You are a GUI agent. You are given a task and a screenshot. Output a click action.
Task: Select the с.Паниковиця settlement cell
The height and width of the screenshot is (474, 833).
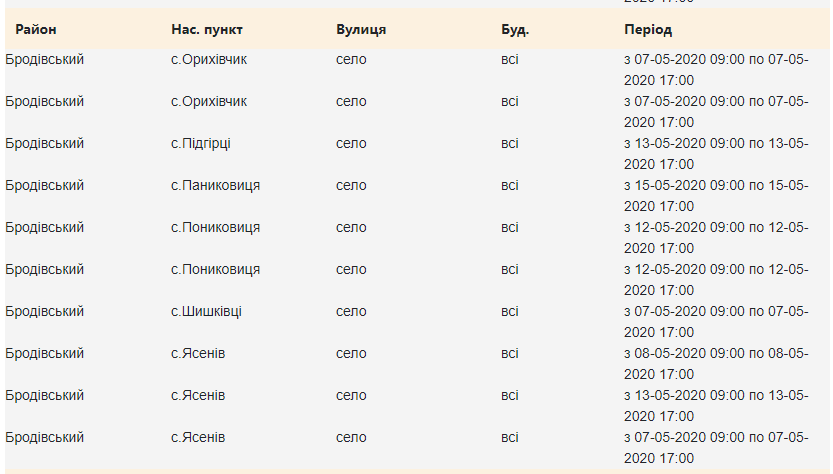pos(215,186)
